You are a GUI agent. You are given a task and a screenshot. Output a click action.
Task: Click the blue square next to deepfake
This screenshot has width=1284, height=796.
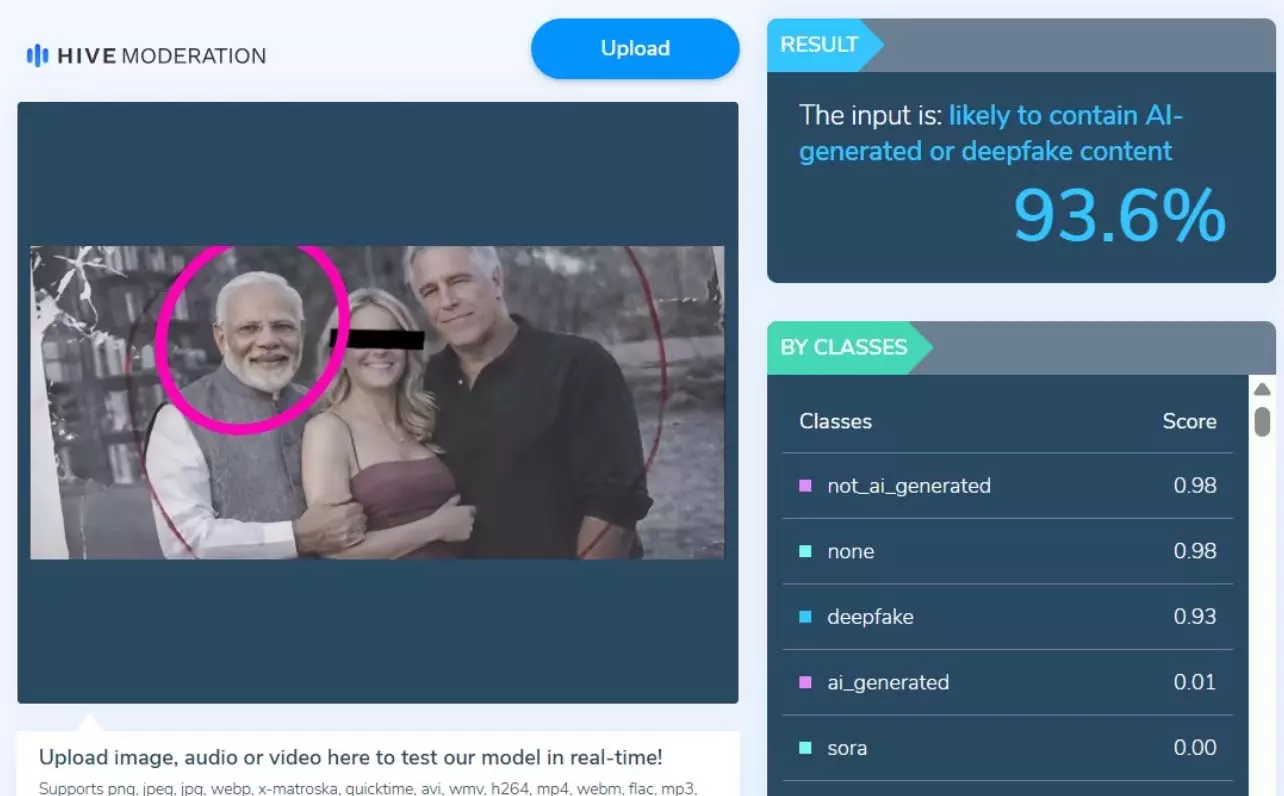pyautogui.click(x=805, y=617)
